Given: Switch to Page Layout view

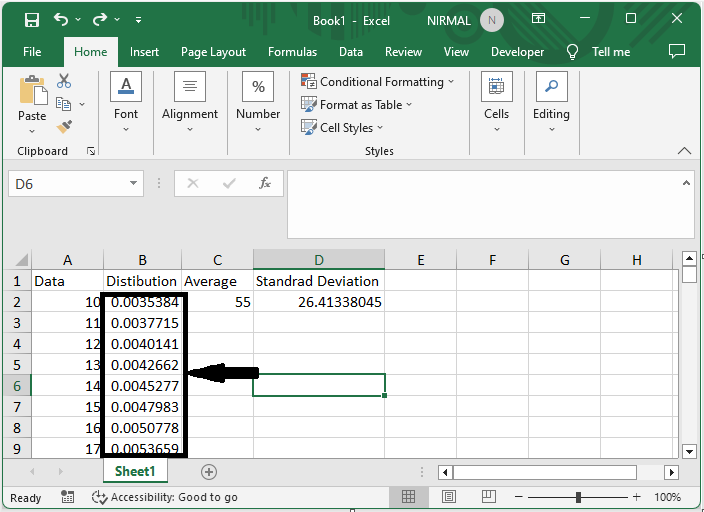Looking at the screenshot, I should (x=449, y=497).
